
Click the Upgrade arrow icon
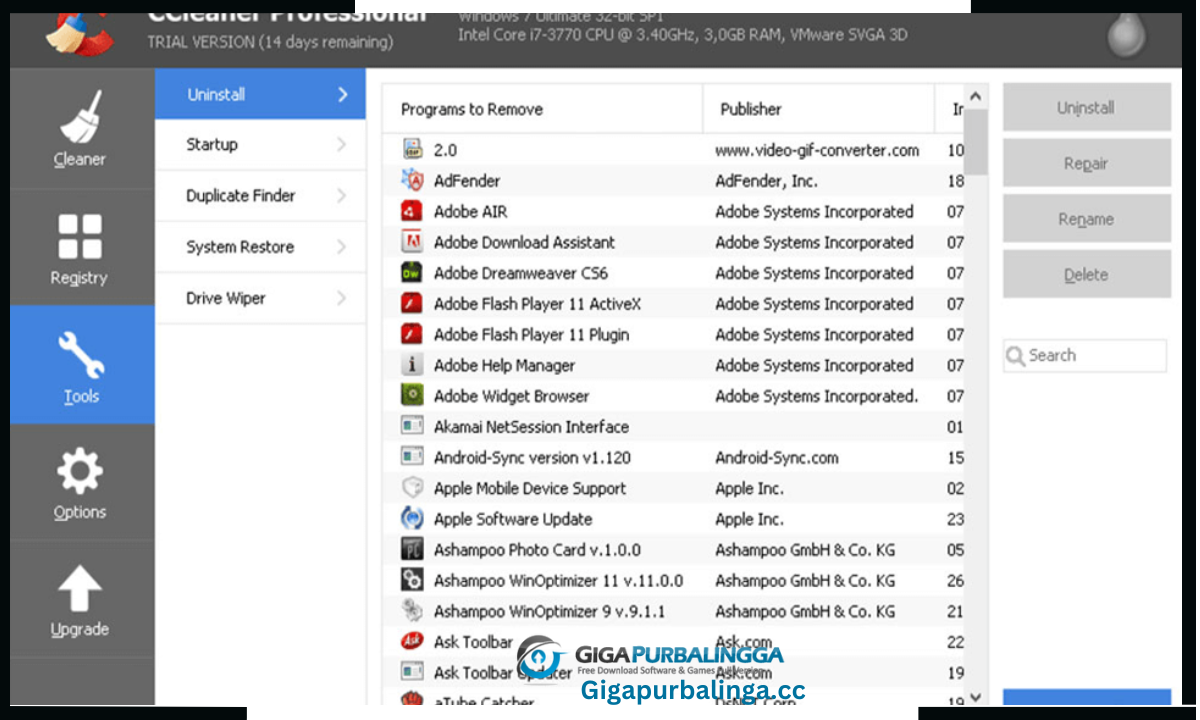[x=80, y=589]
